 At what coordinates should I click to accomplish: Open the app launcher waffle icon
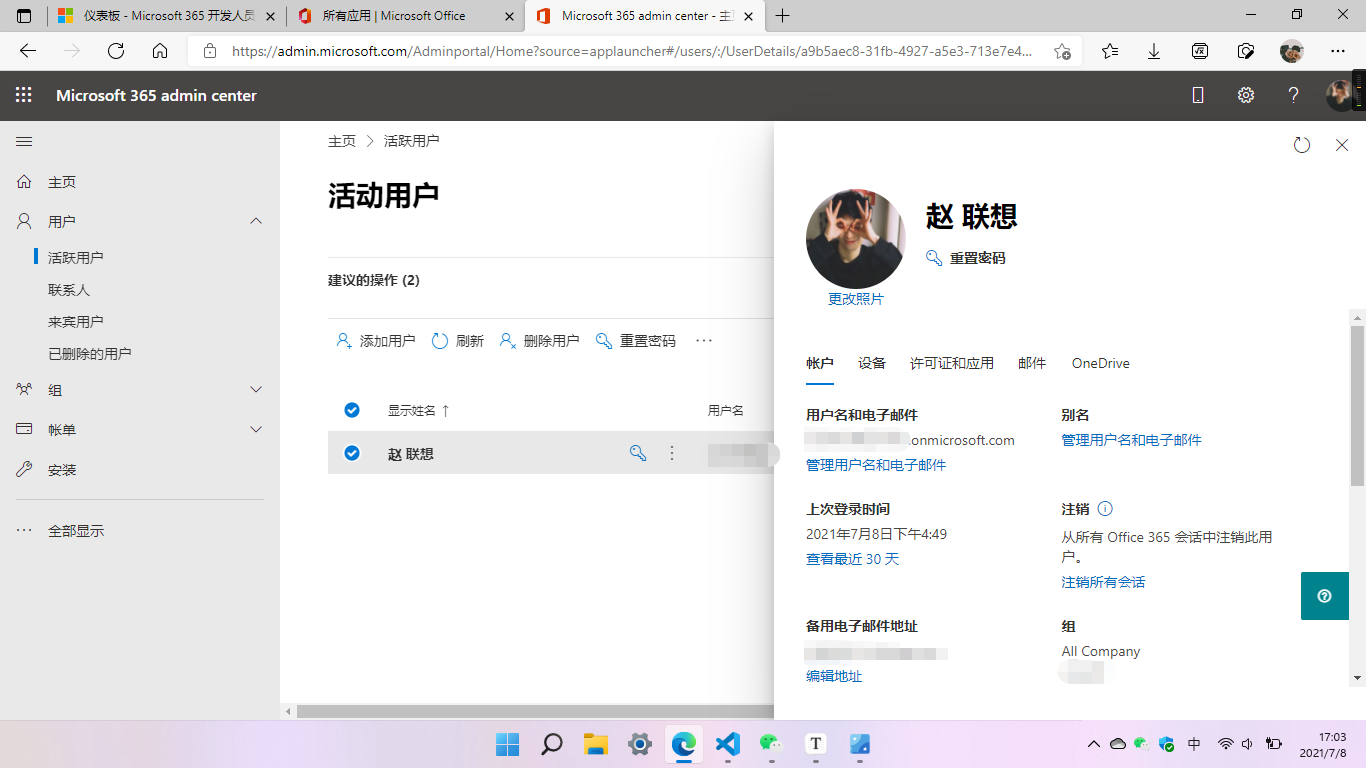pyautogui.click(x=24, y=95)
